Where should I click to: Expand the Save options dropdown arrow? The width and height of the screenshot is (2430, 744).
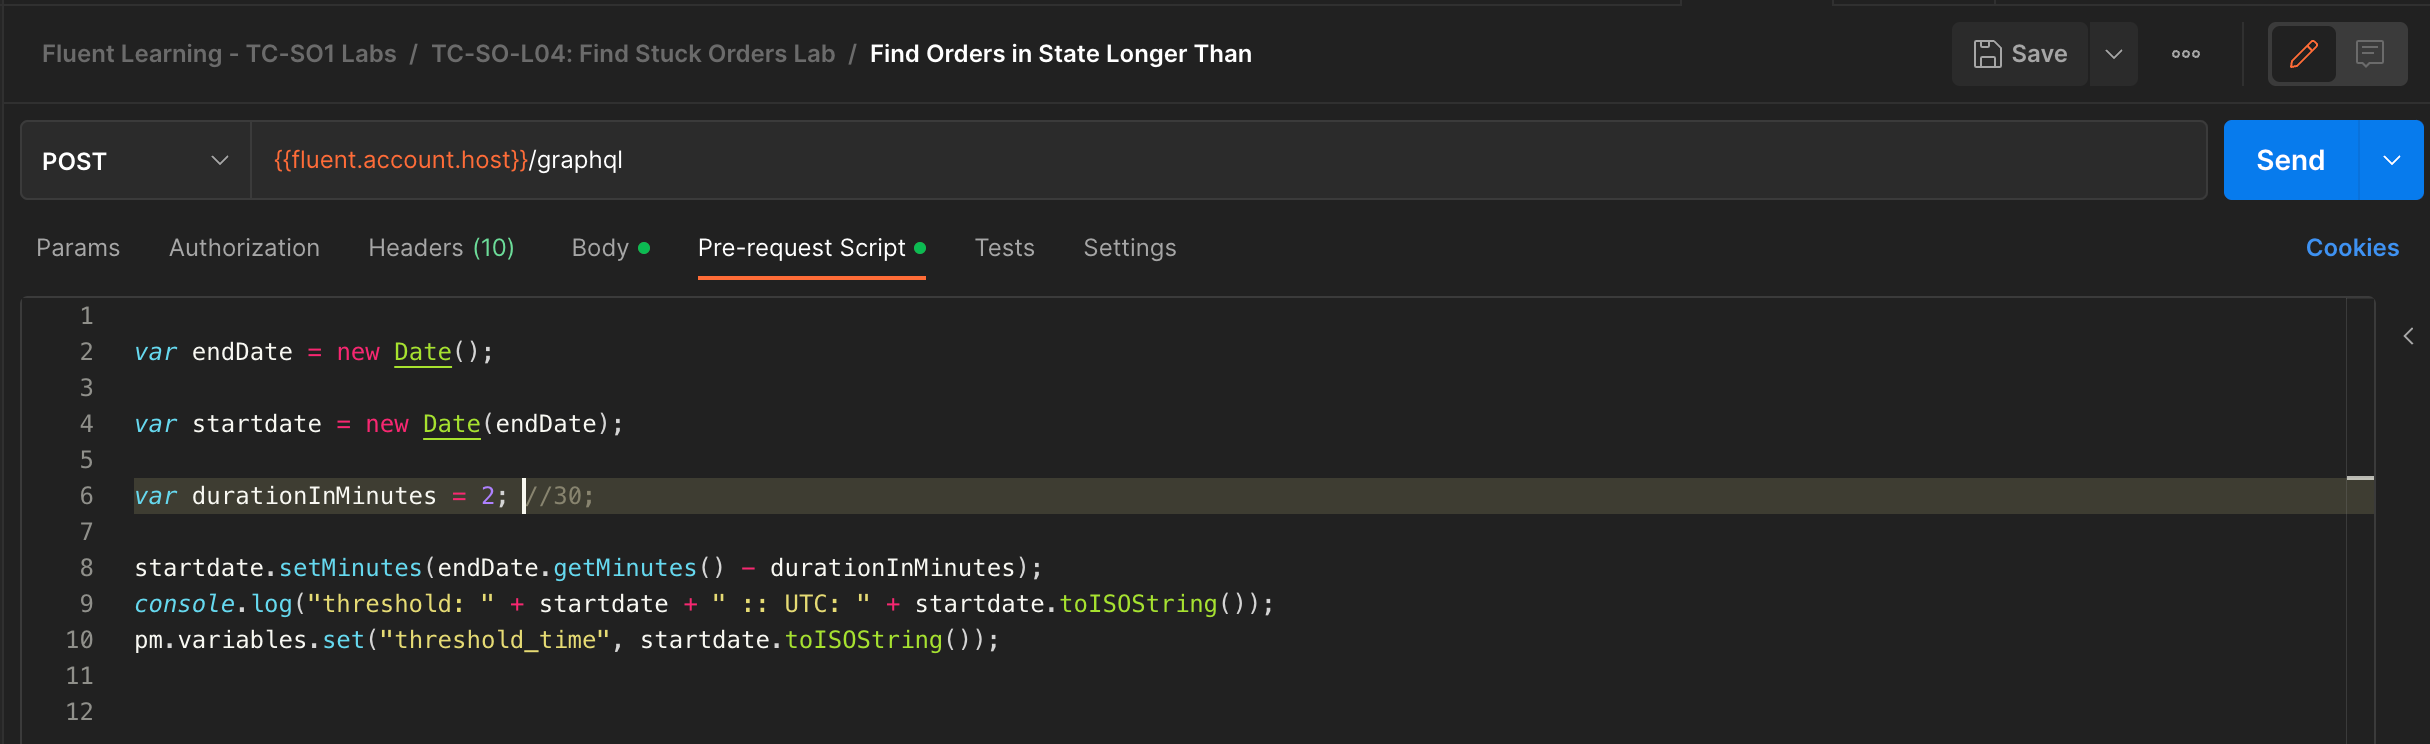(2113, 54)
